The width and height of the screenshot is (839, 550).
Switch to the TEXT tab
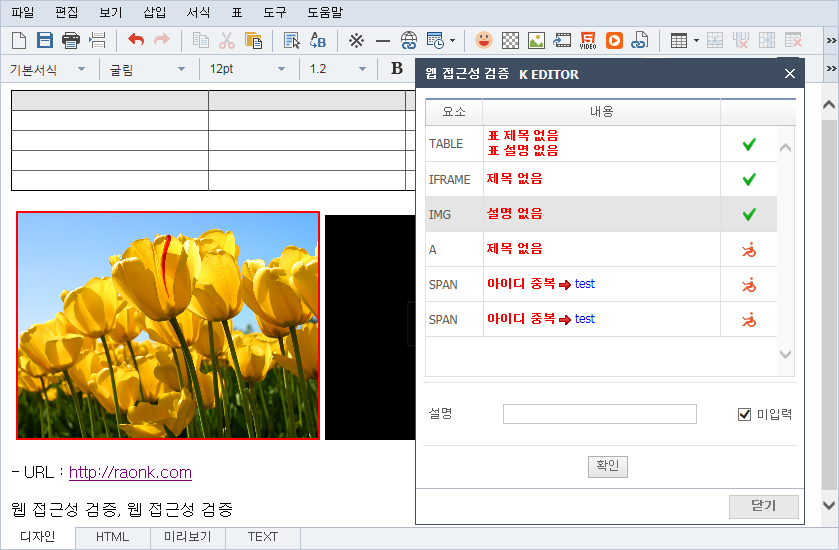[263, 537]
